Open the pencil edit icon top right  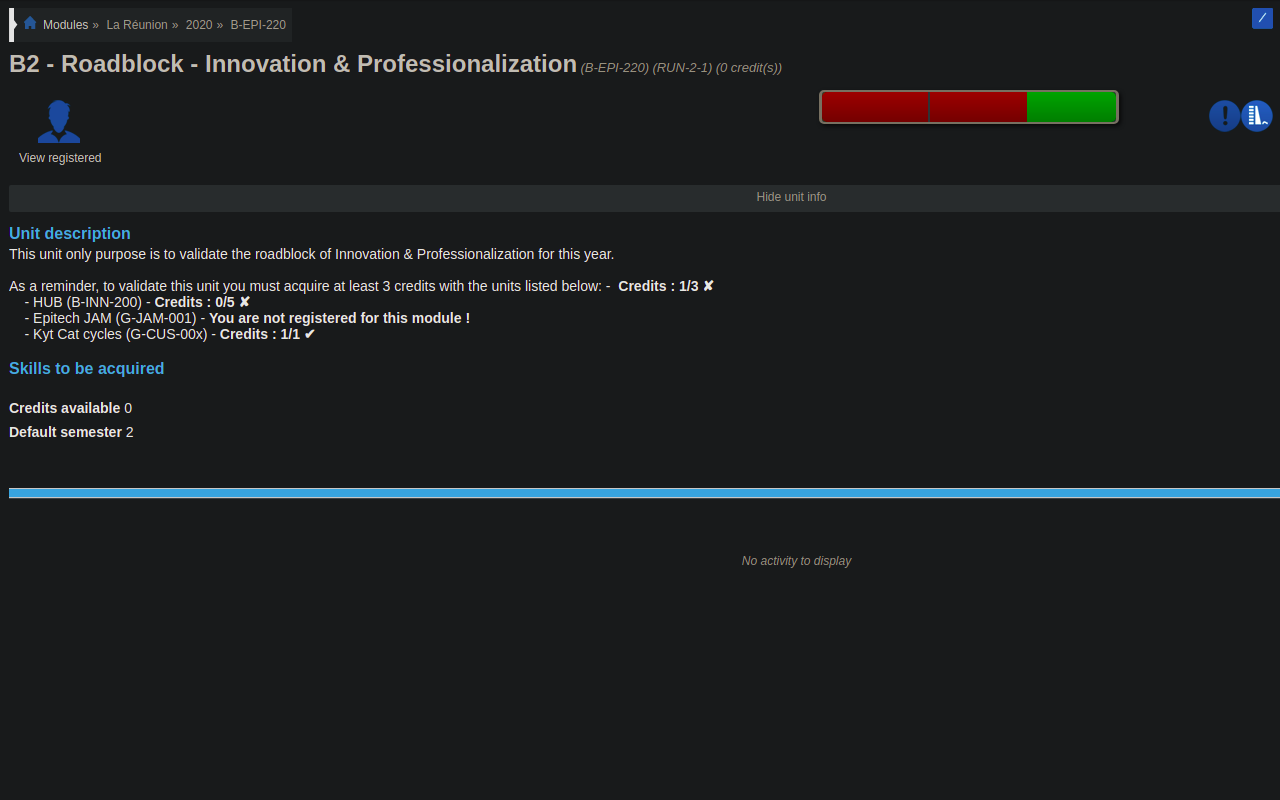point(1261,17)
